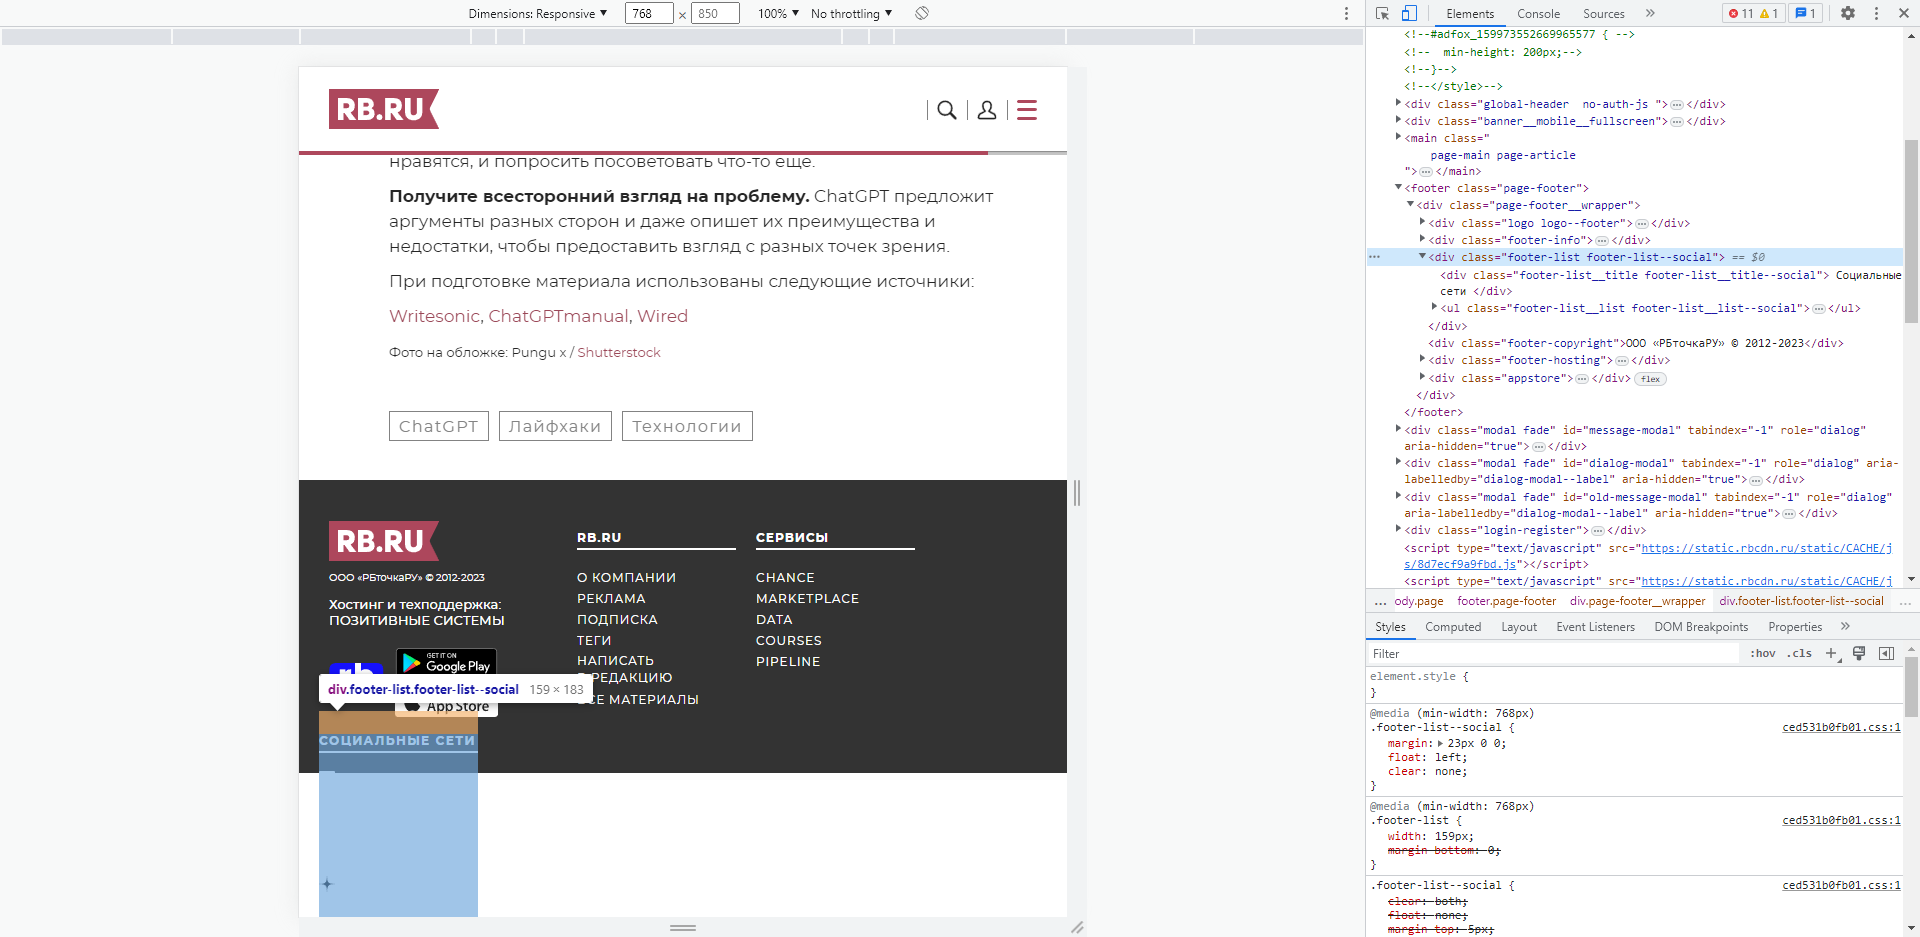The image size is (1920, 937).
Task: Toggle the flex badge next to appstore div
Action: click(1649, 378)
